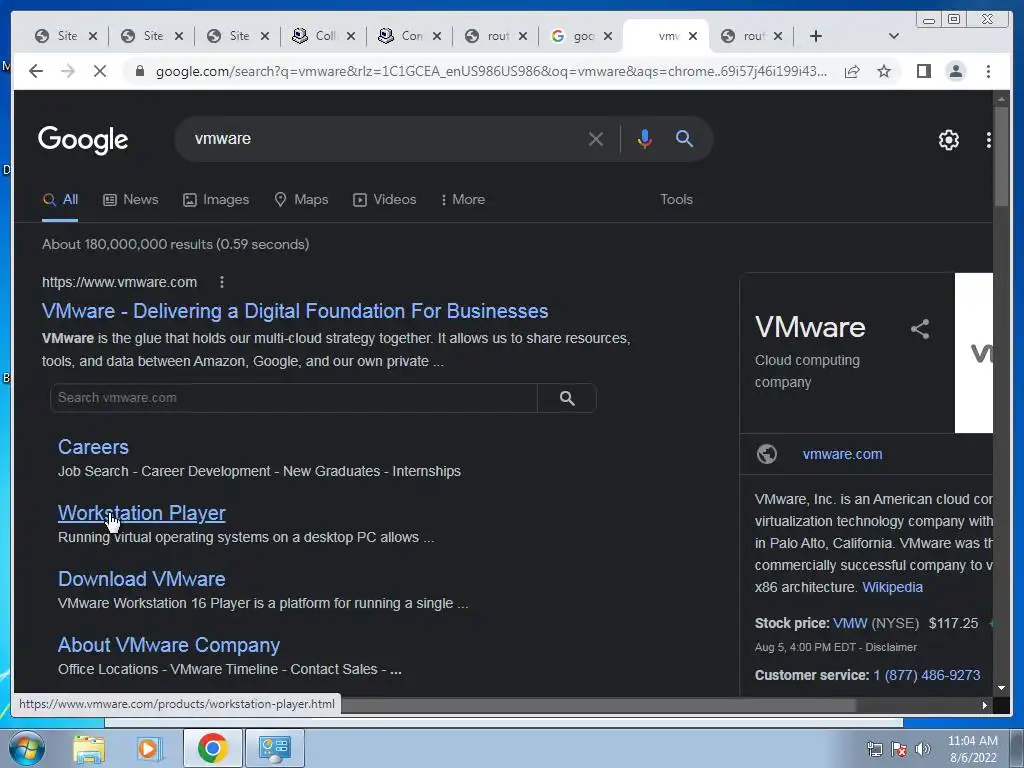Screen dimensions: 1024x768
Task: Stop loading the page with X button
Action: point(99,71)
